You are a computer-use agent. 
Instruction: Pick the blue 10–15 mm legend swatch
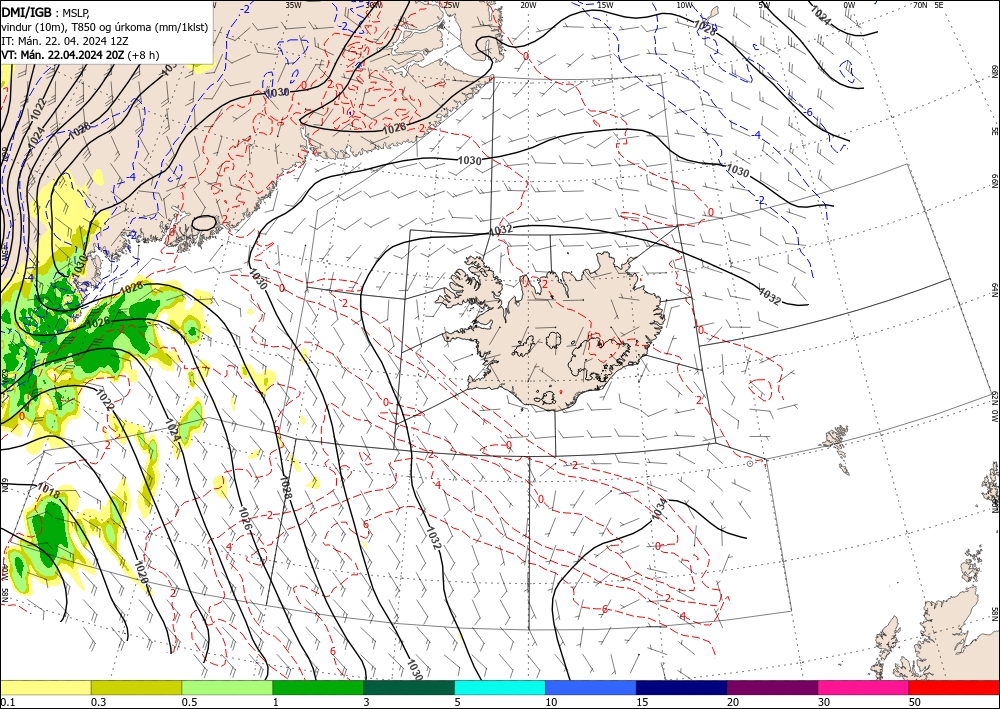click(591, 687)
